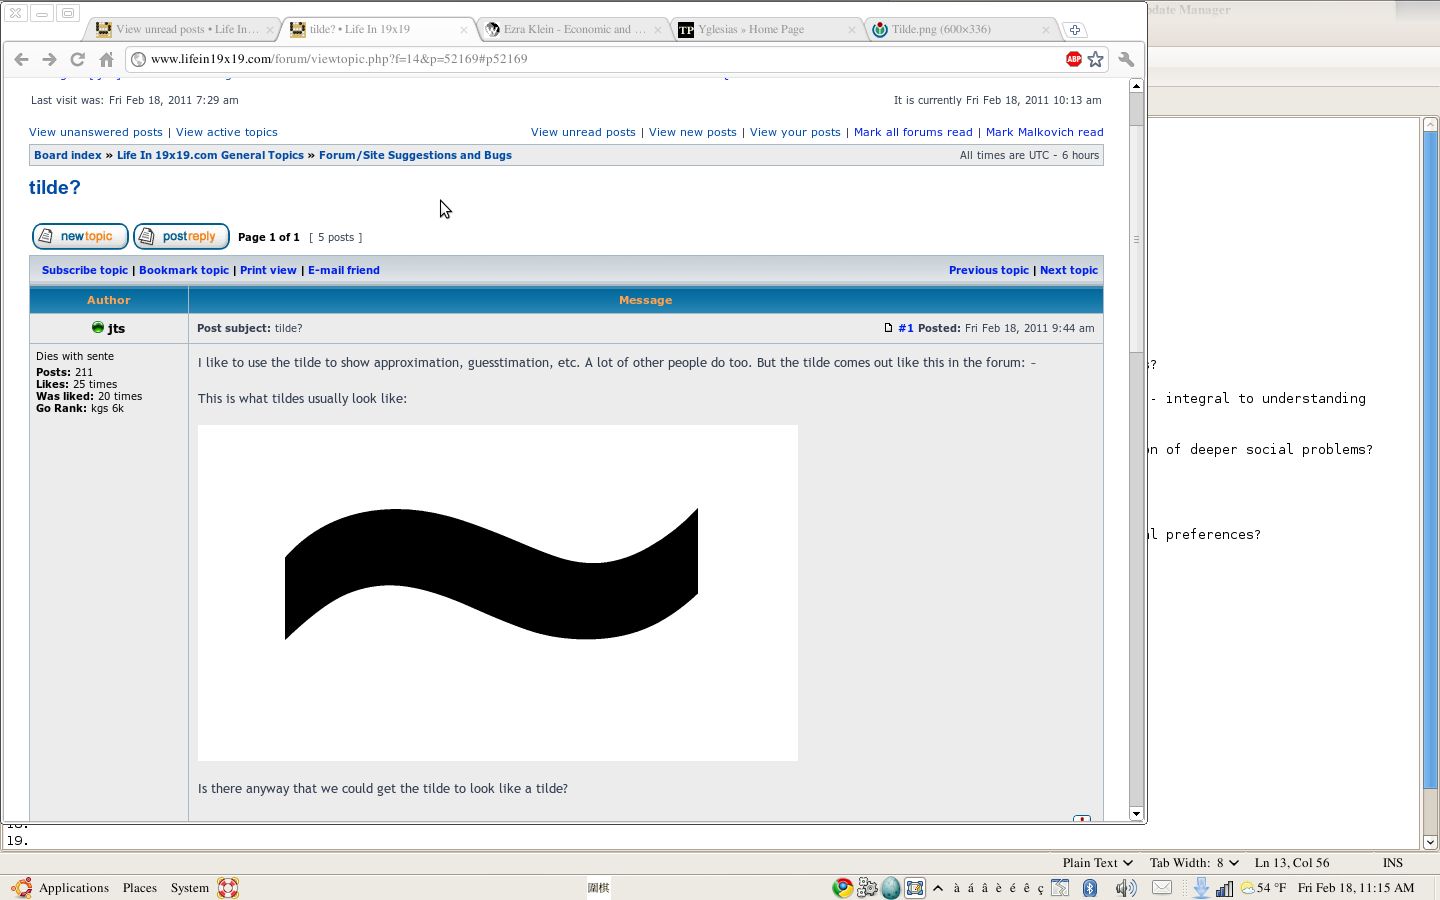Viewport: 1440px width, 900px height.
Task: Click the Chrome icon in the panel
Action: tap(842, 888)
